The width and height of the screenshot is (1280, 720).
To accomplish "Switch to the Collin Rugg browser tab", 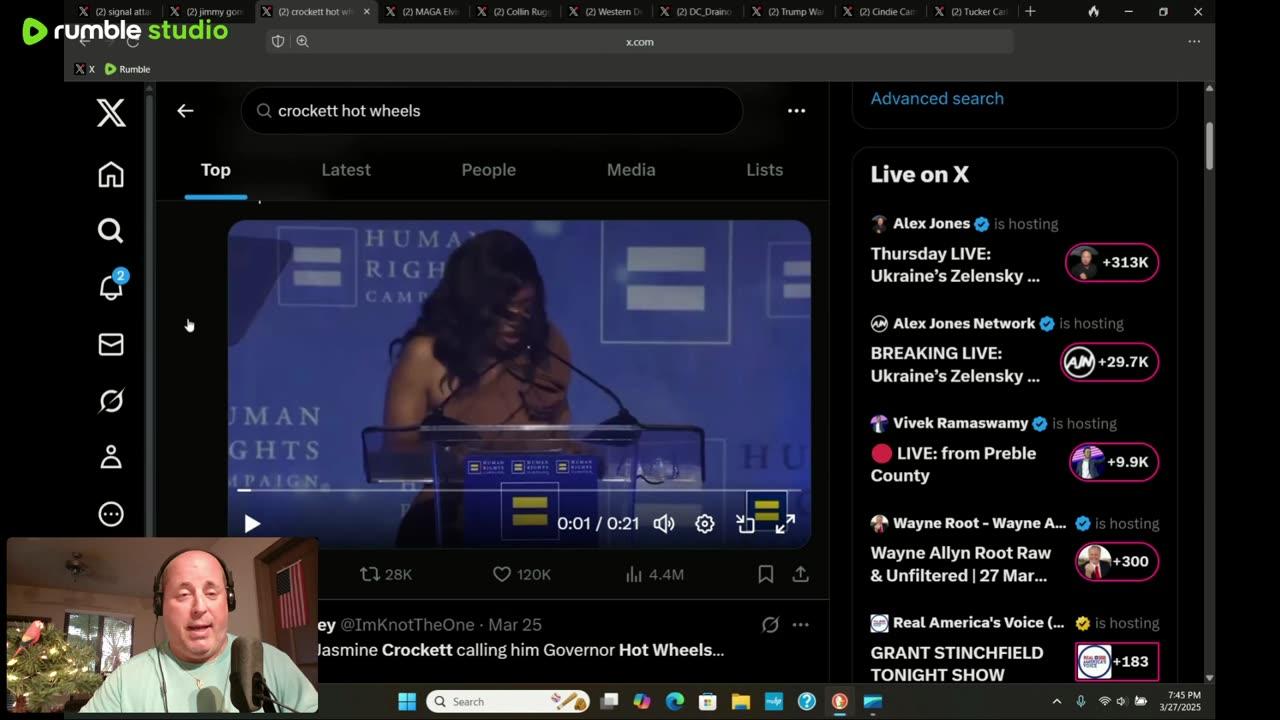I will pos(512,12).
